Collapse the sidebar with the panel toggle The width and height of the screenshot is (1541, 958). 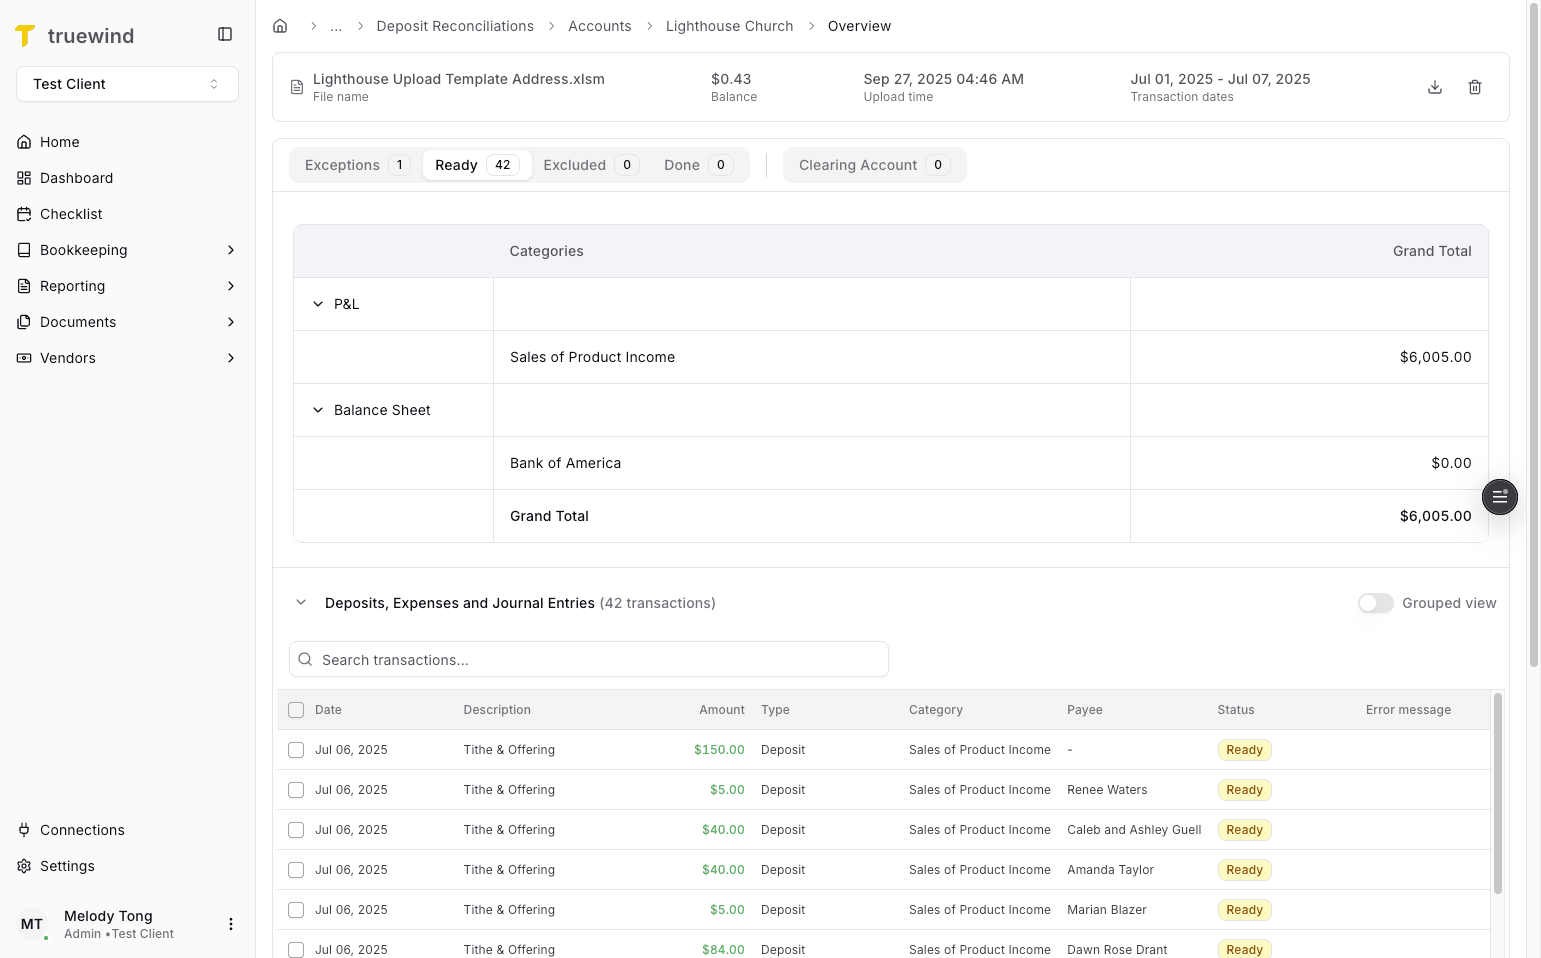(224, 33)
